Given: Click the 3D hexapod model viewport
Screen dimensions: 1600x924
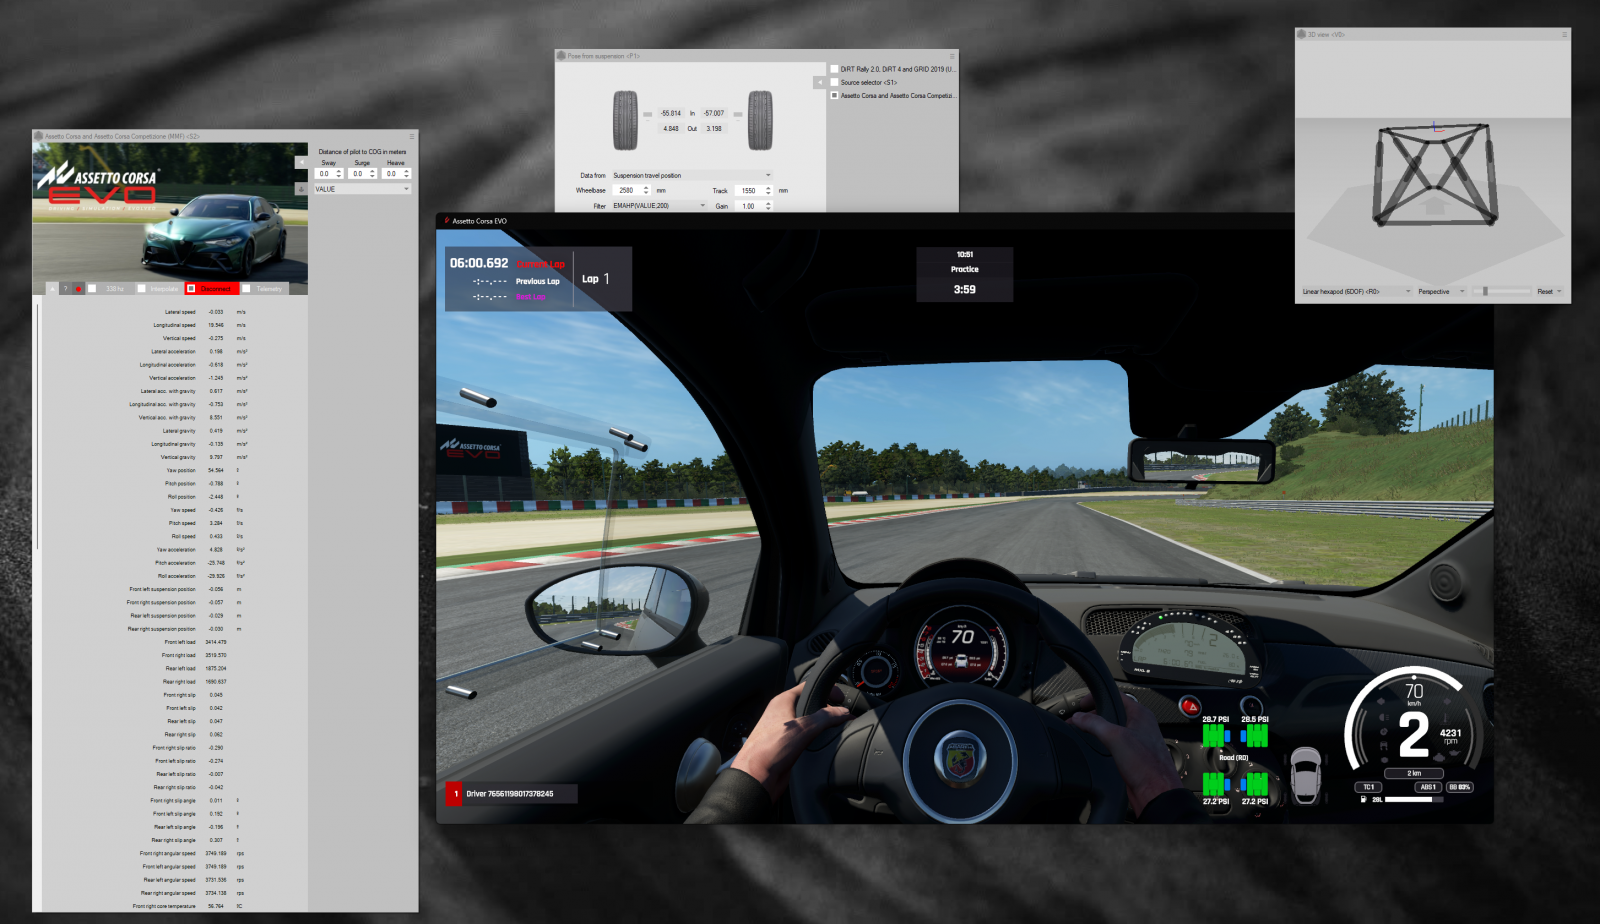Looking at the screenshot, I should pos(1433,162).
